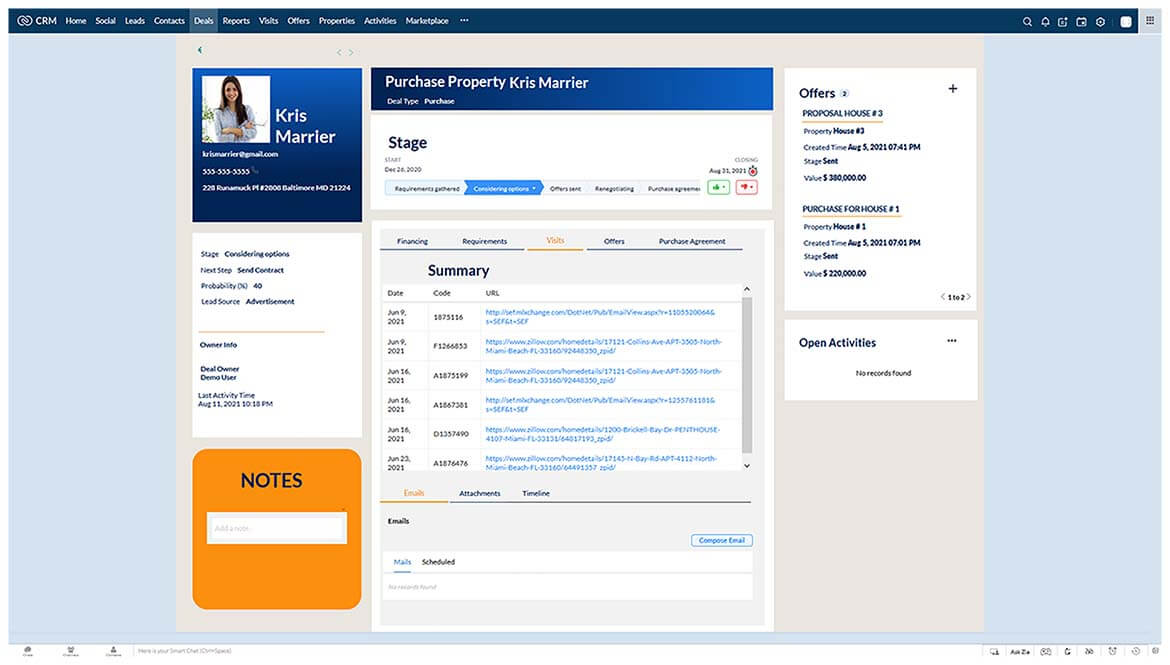Switch to Attachments tab
1170x665 pixels.
pyautogui.click(x=480, y=493)
